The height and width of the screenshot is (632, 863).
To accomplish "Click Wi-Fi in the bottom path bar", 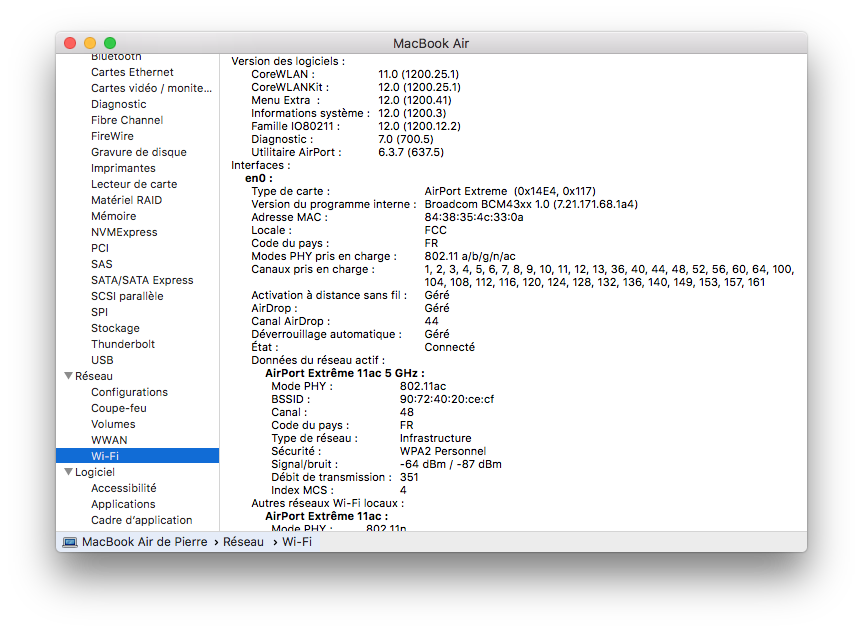I will click(297, 542).
